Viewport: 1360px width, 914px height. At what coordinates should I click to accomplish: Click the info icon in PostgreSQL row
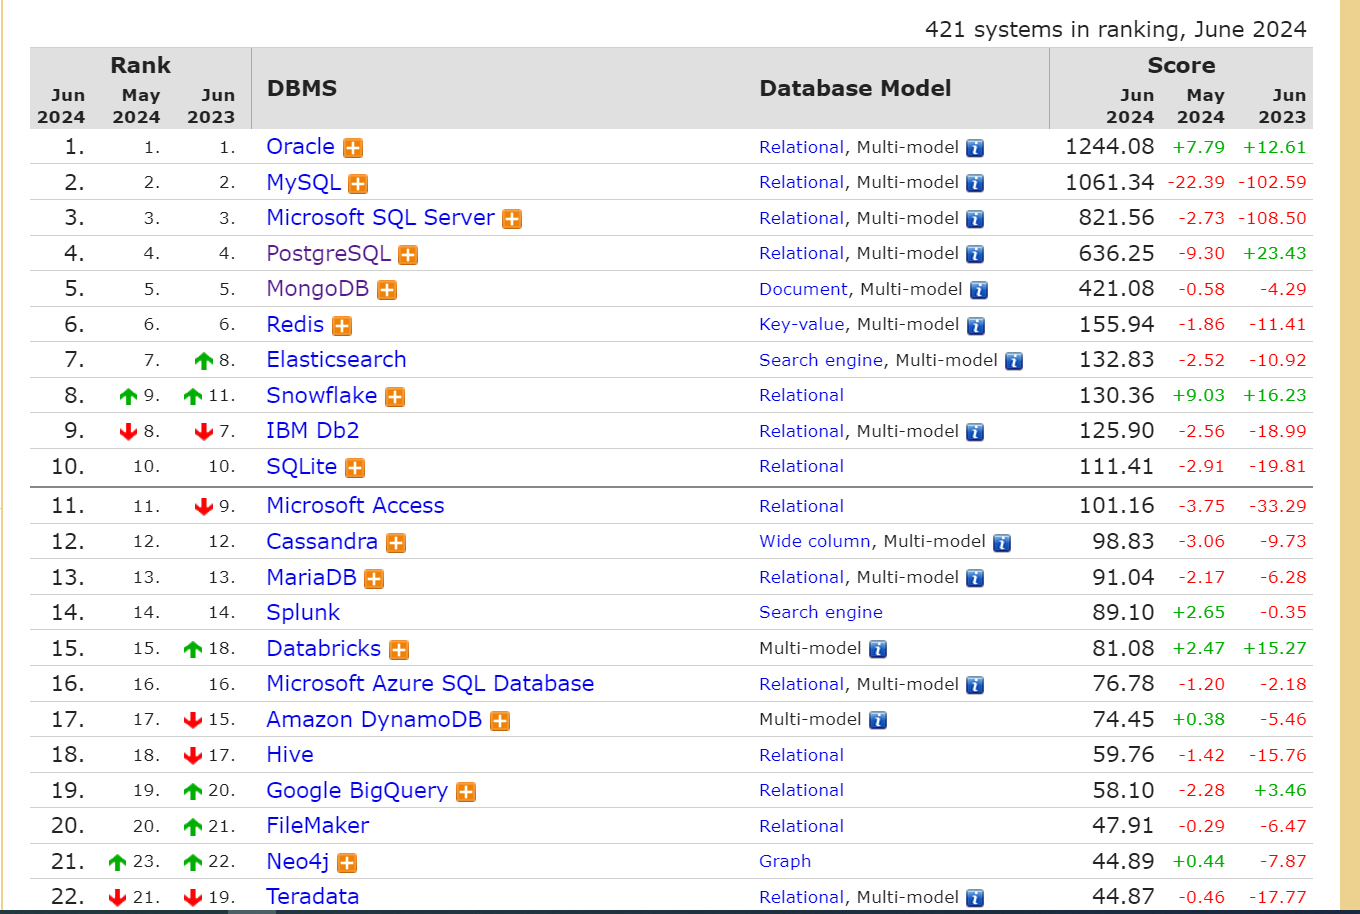point(975,254)
